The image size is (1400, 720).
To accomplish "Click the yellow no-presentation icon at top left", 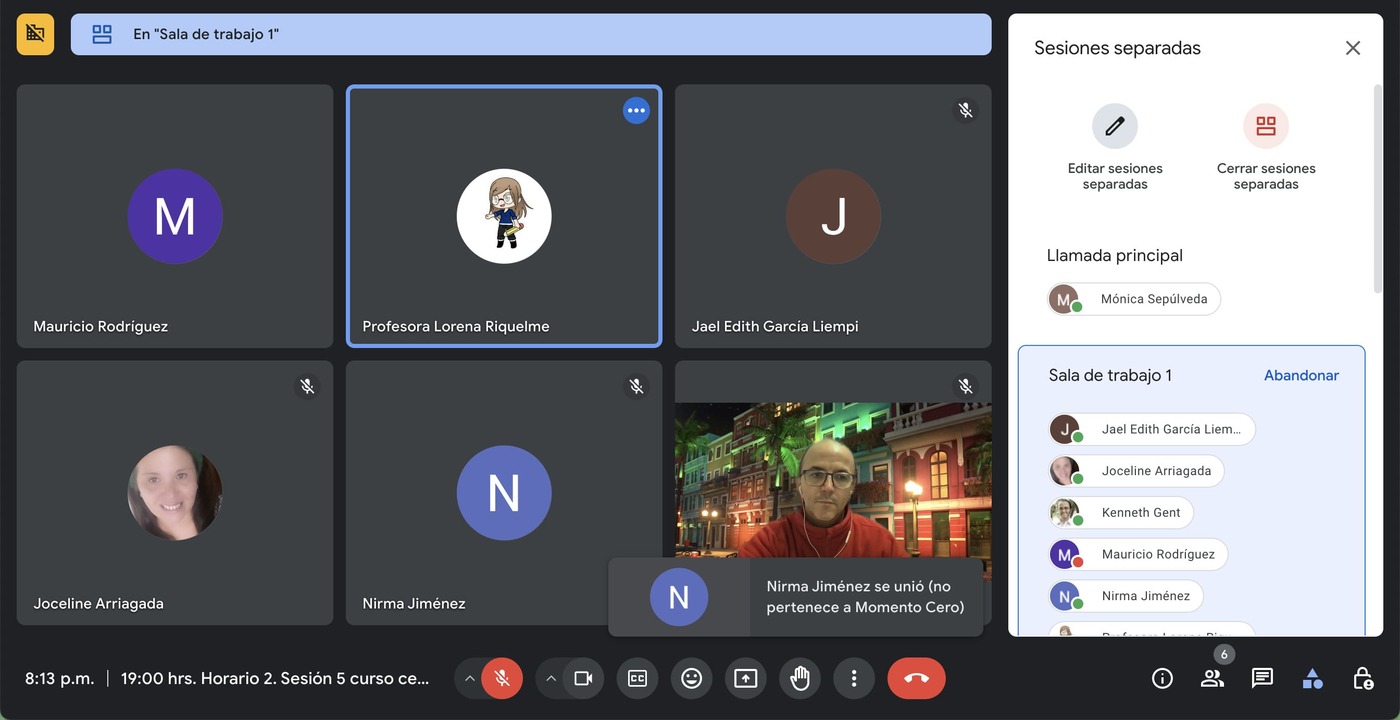I will point(35,34).
